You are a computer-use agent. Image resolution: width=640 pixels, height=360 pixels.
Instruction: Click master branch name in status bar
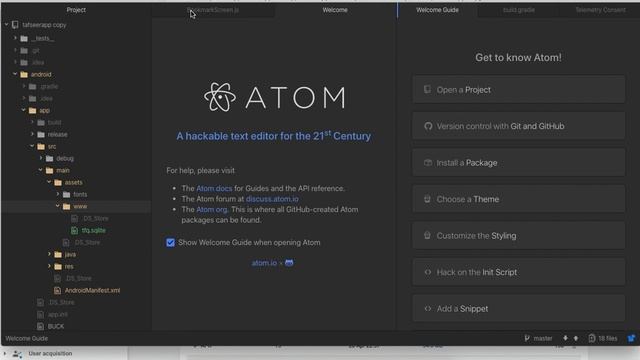pyautogui.click(x=542, y=338)
